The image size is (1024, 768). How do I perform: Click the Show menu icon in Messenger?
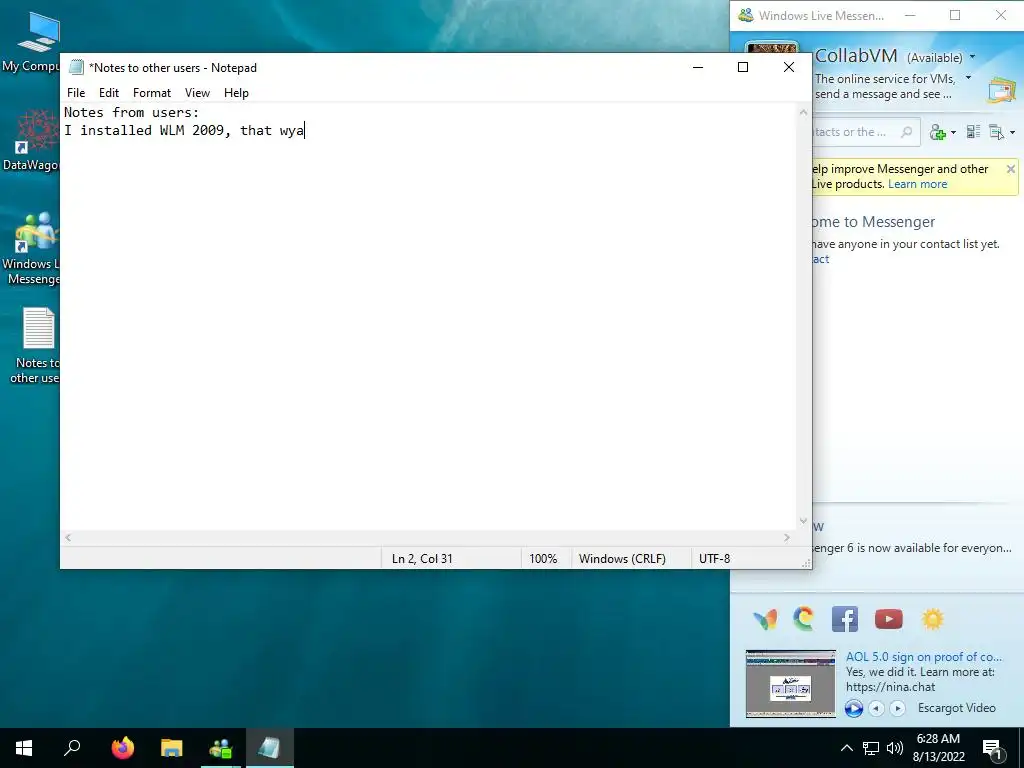tap(997, 132)
